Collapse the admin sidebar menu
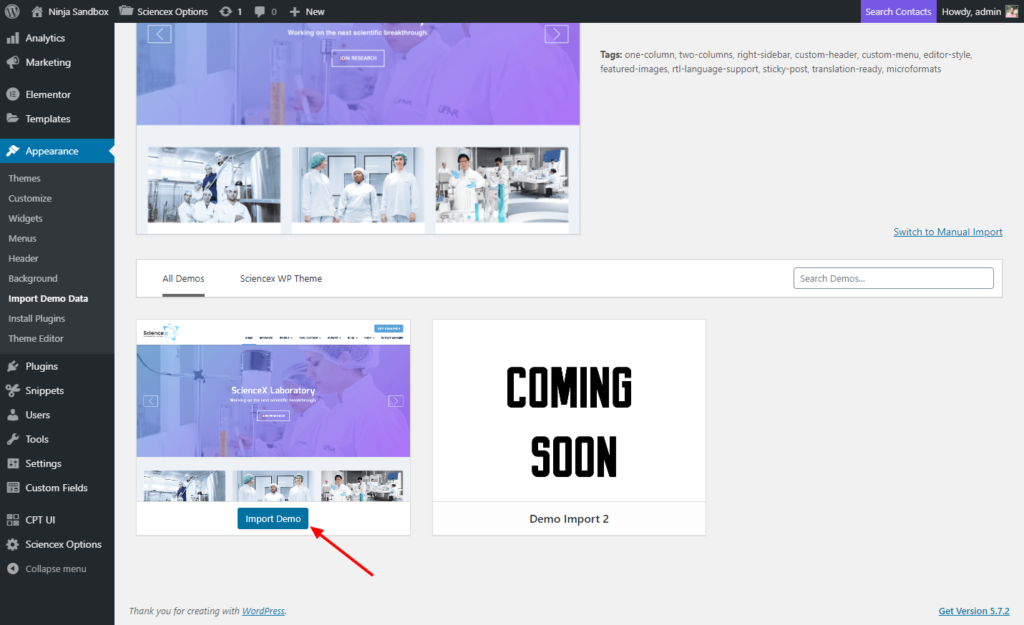1024x625 pixels. click(47, 569)
